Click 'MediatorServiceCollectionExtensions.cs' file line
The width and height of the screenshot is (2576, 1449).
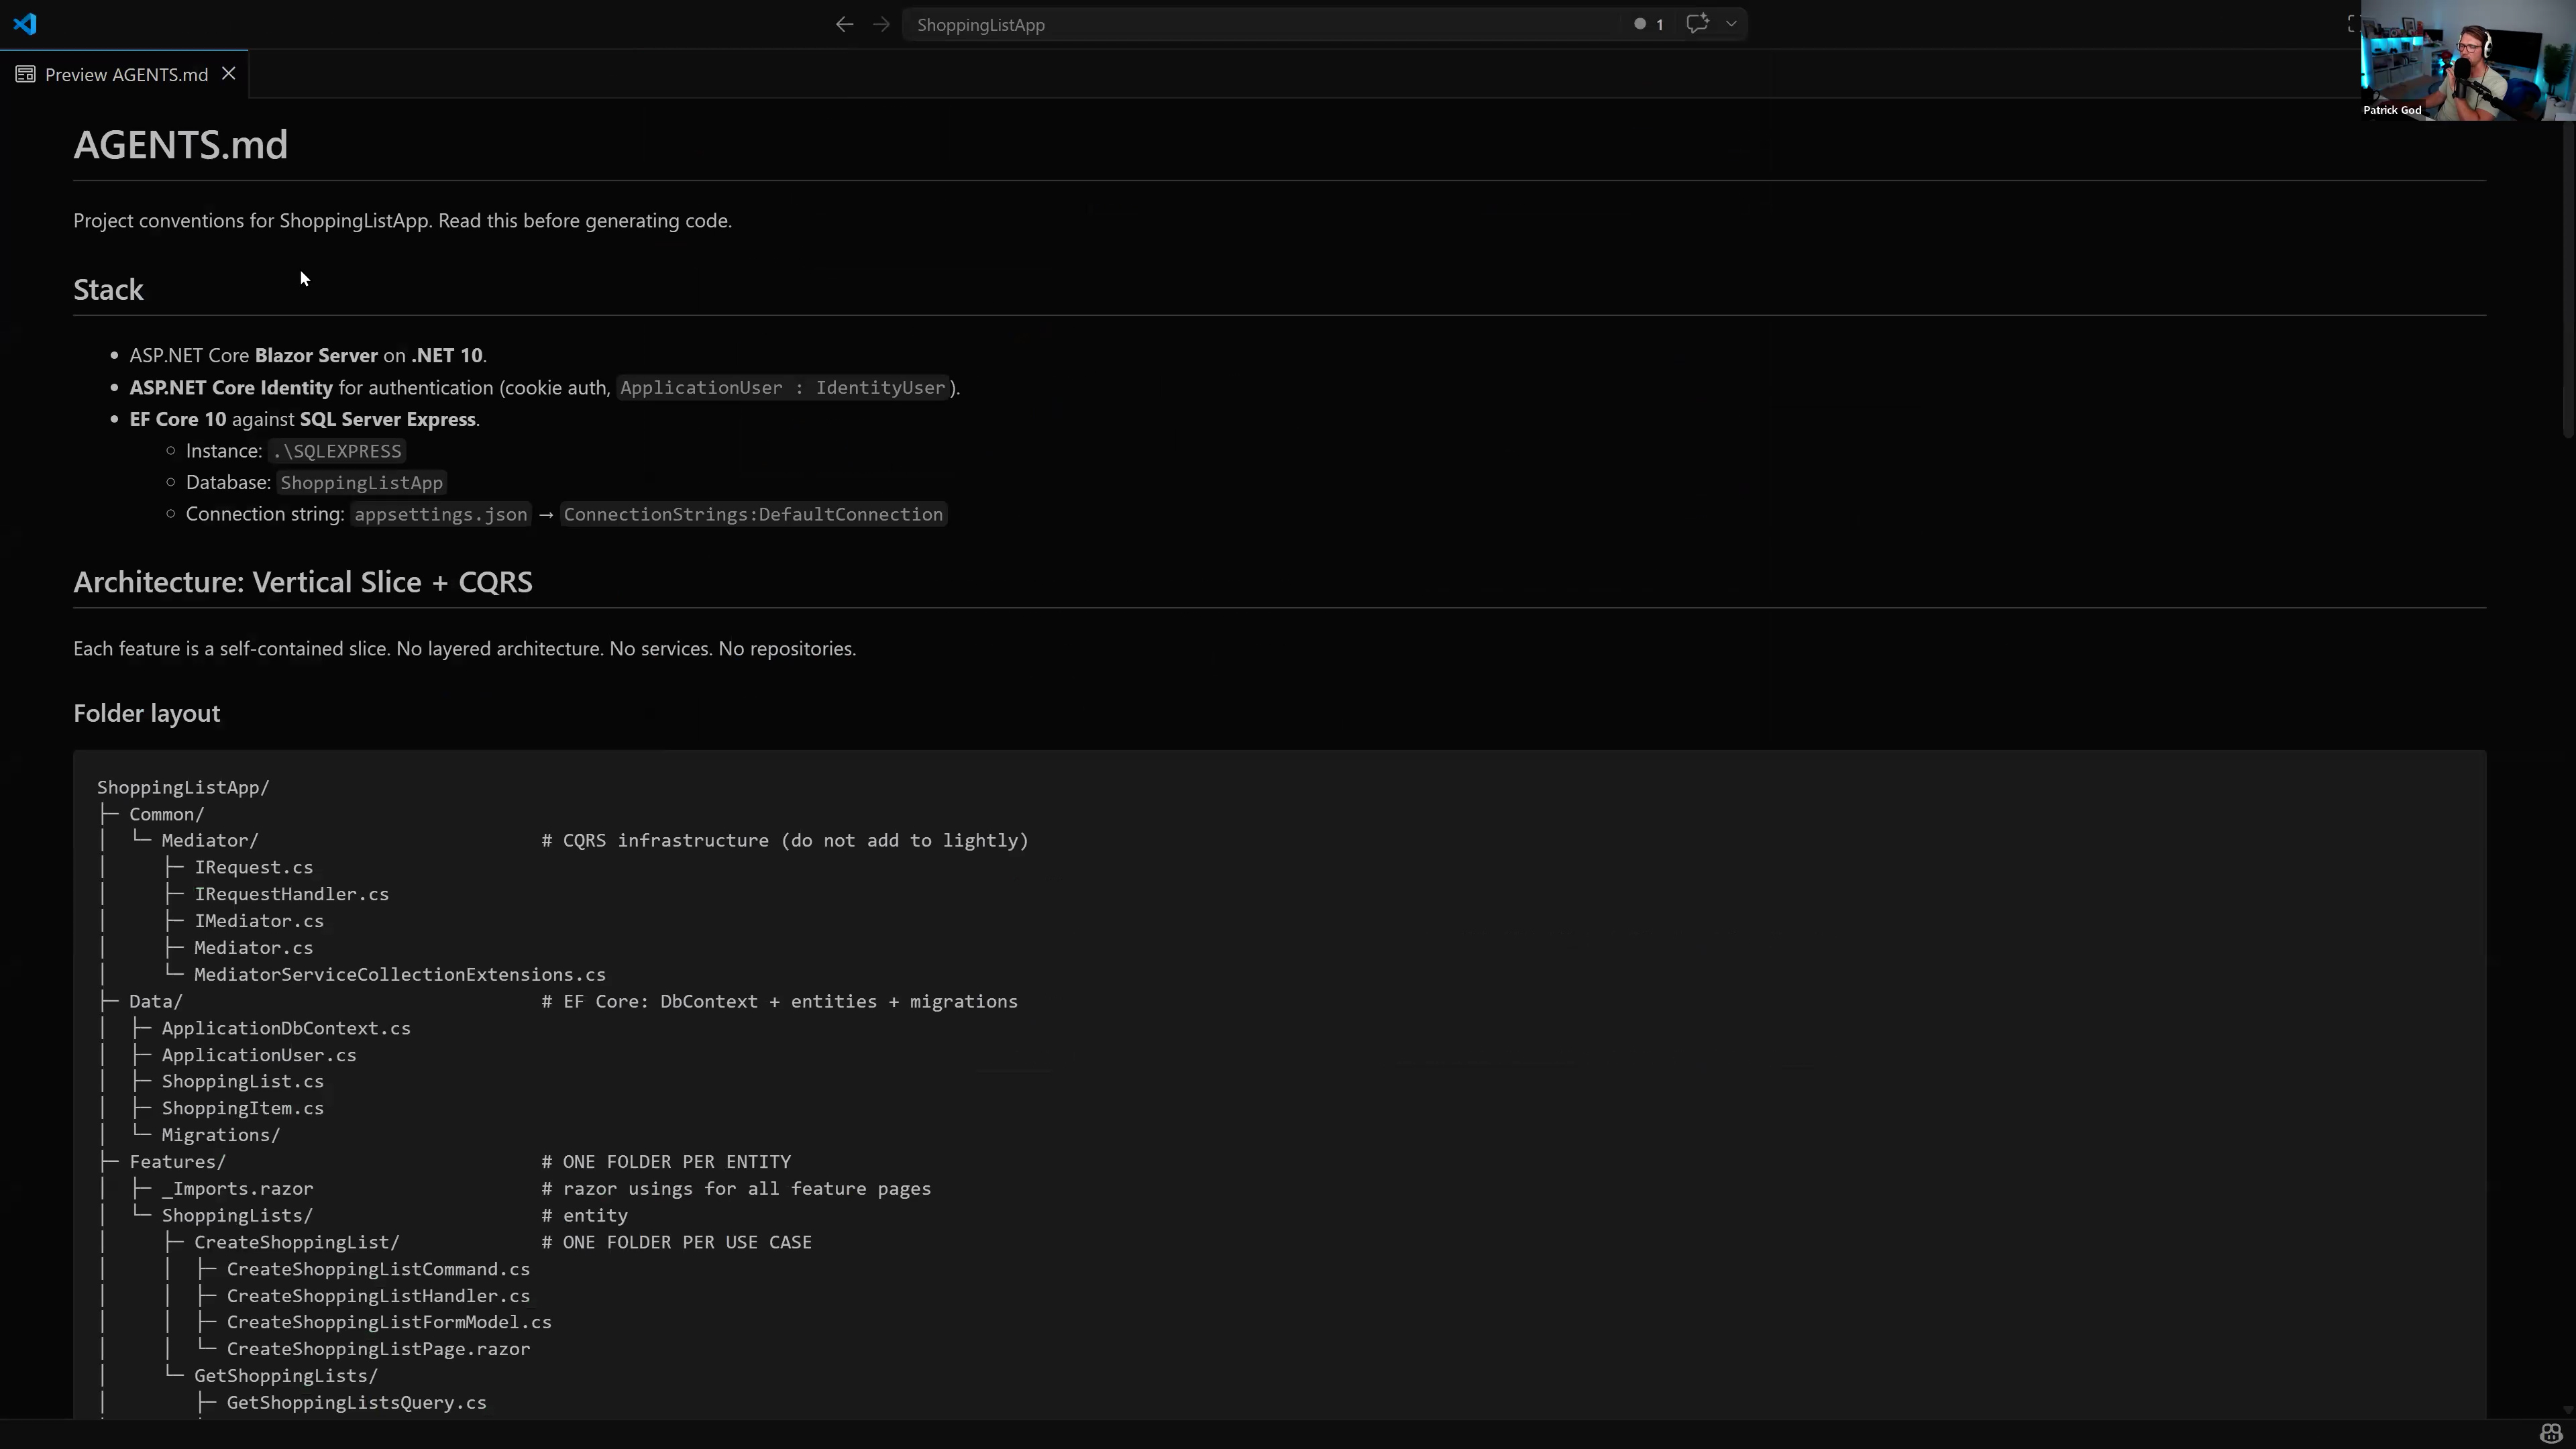click(400, 974)
